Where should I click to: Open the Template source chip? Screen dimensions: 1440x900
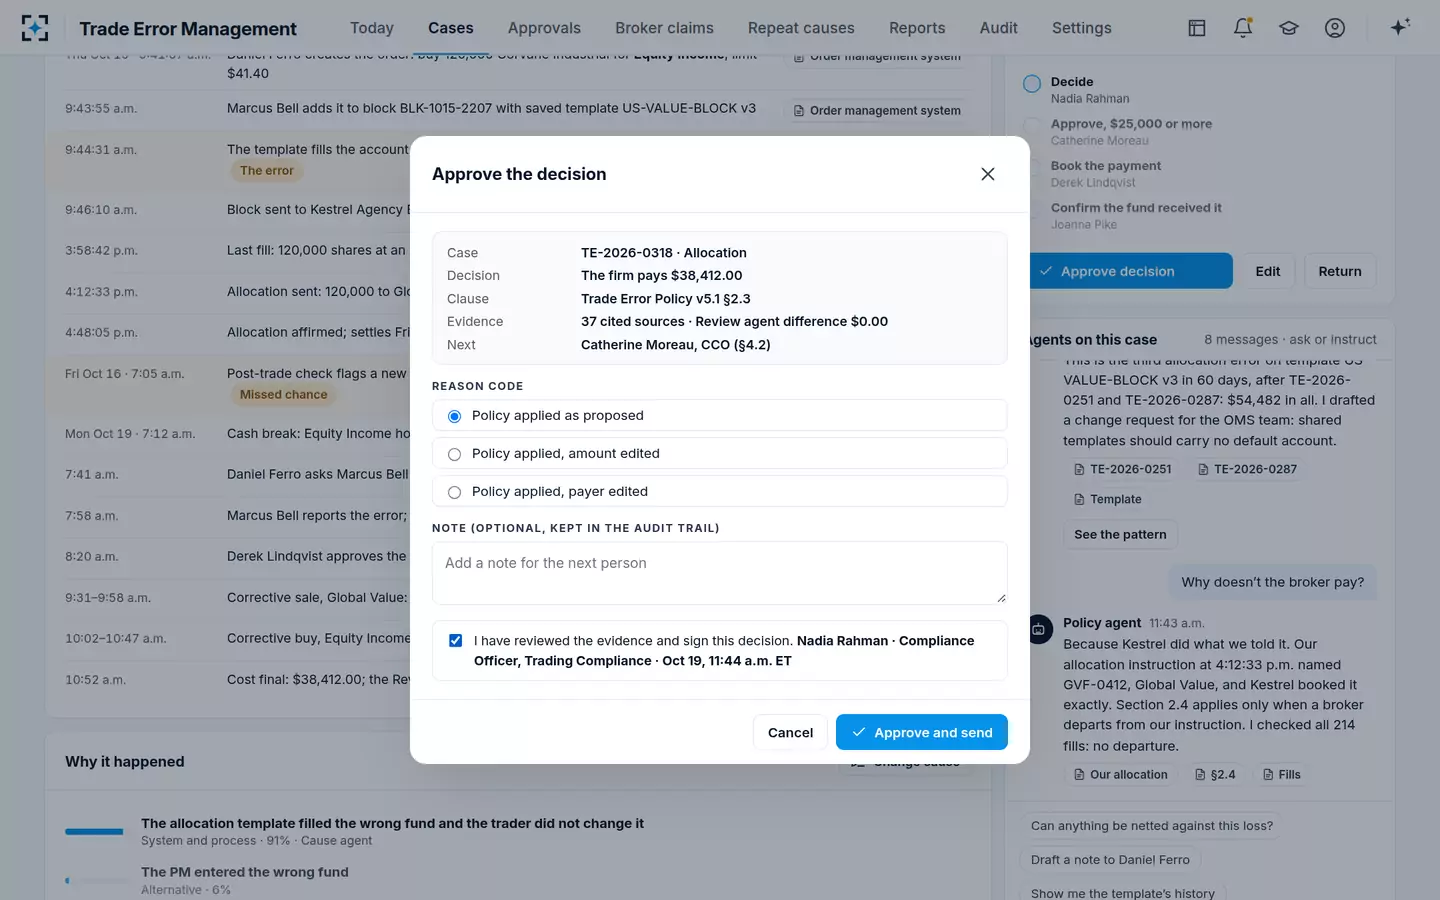click(1107, 499)
